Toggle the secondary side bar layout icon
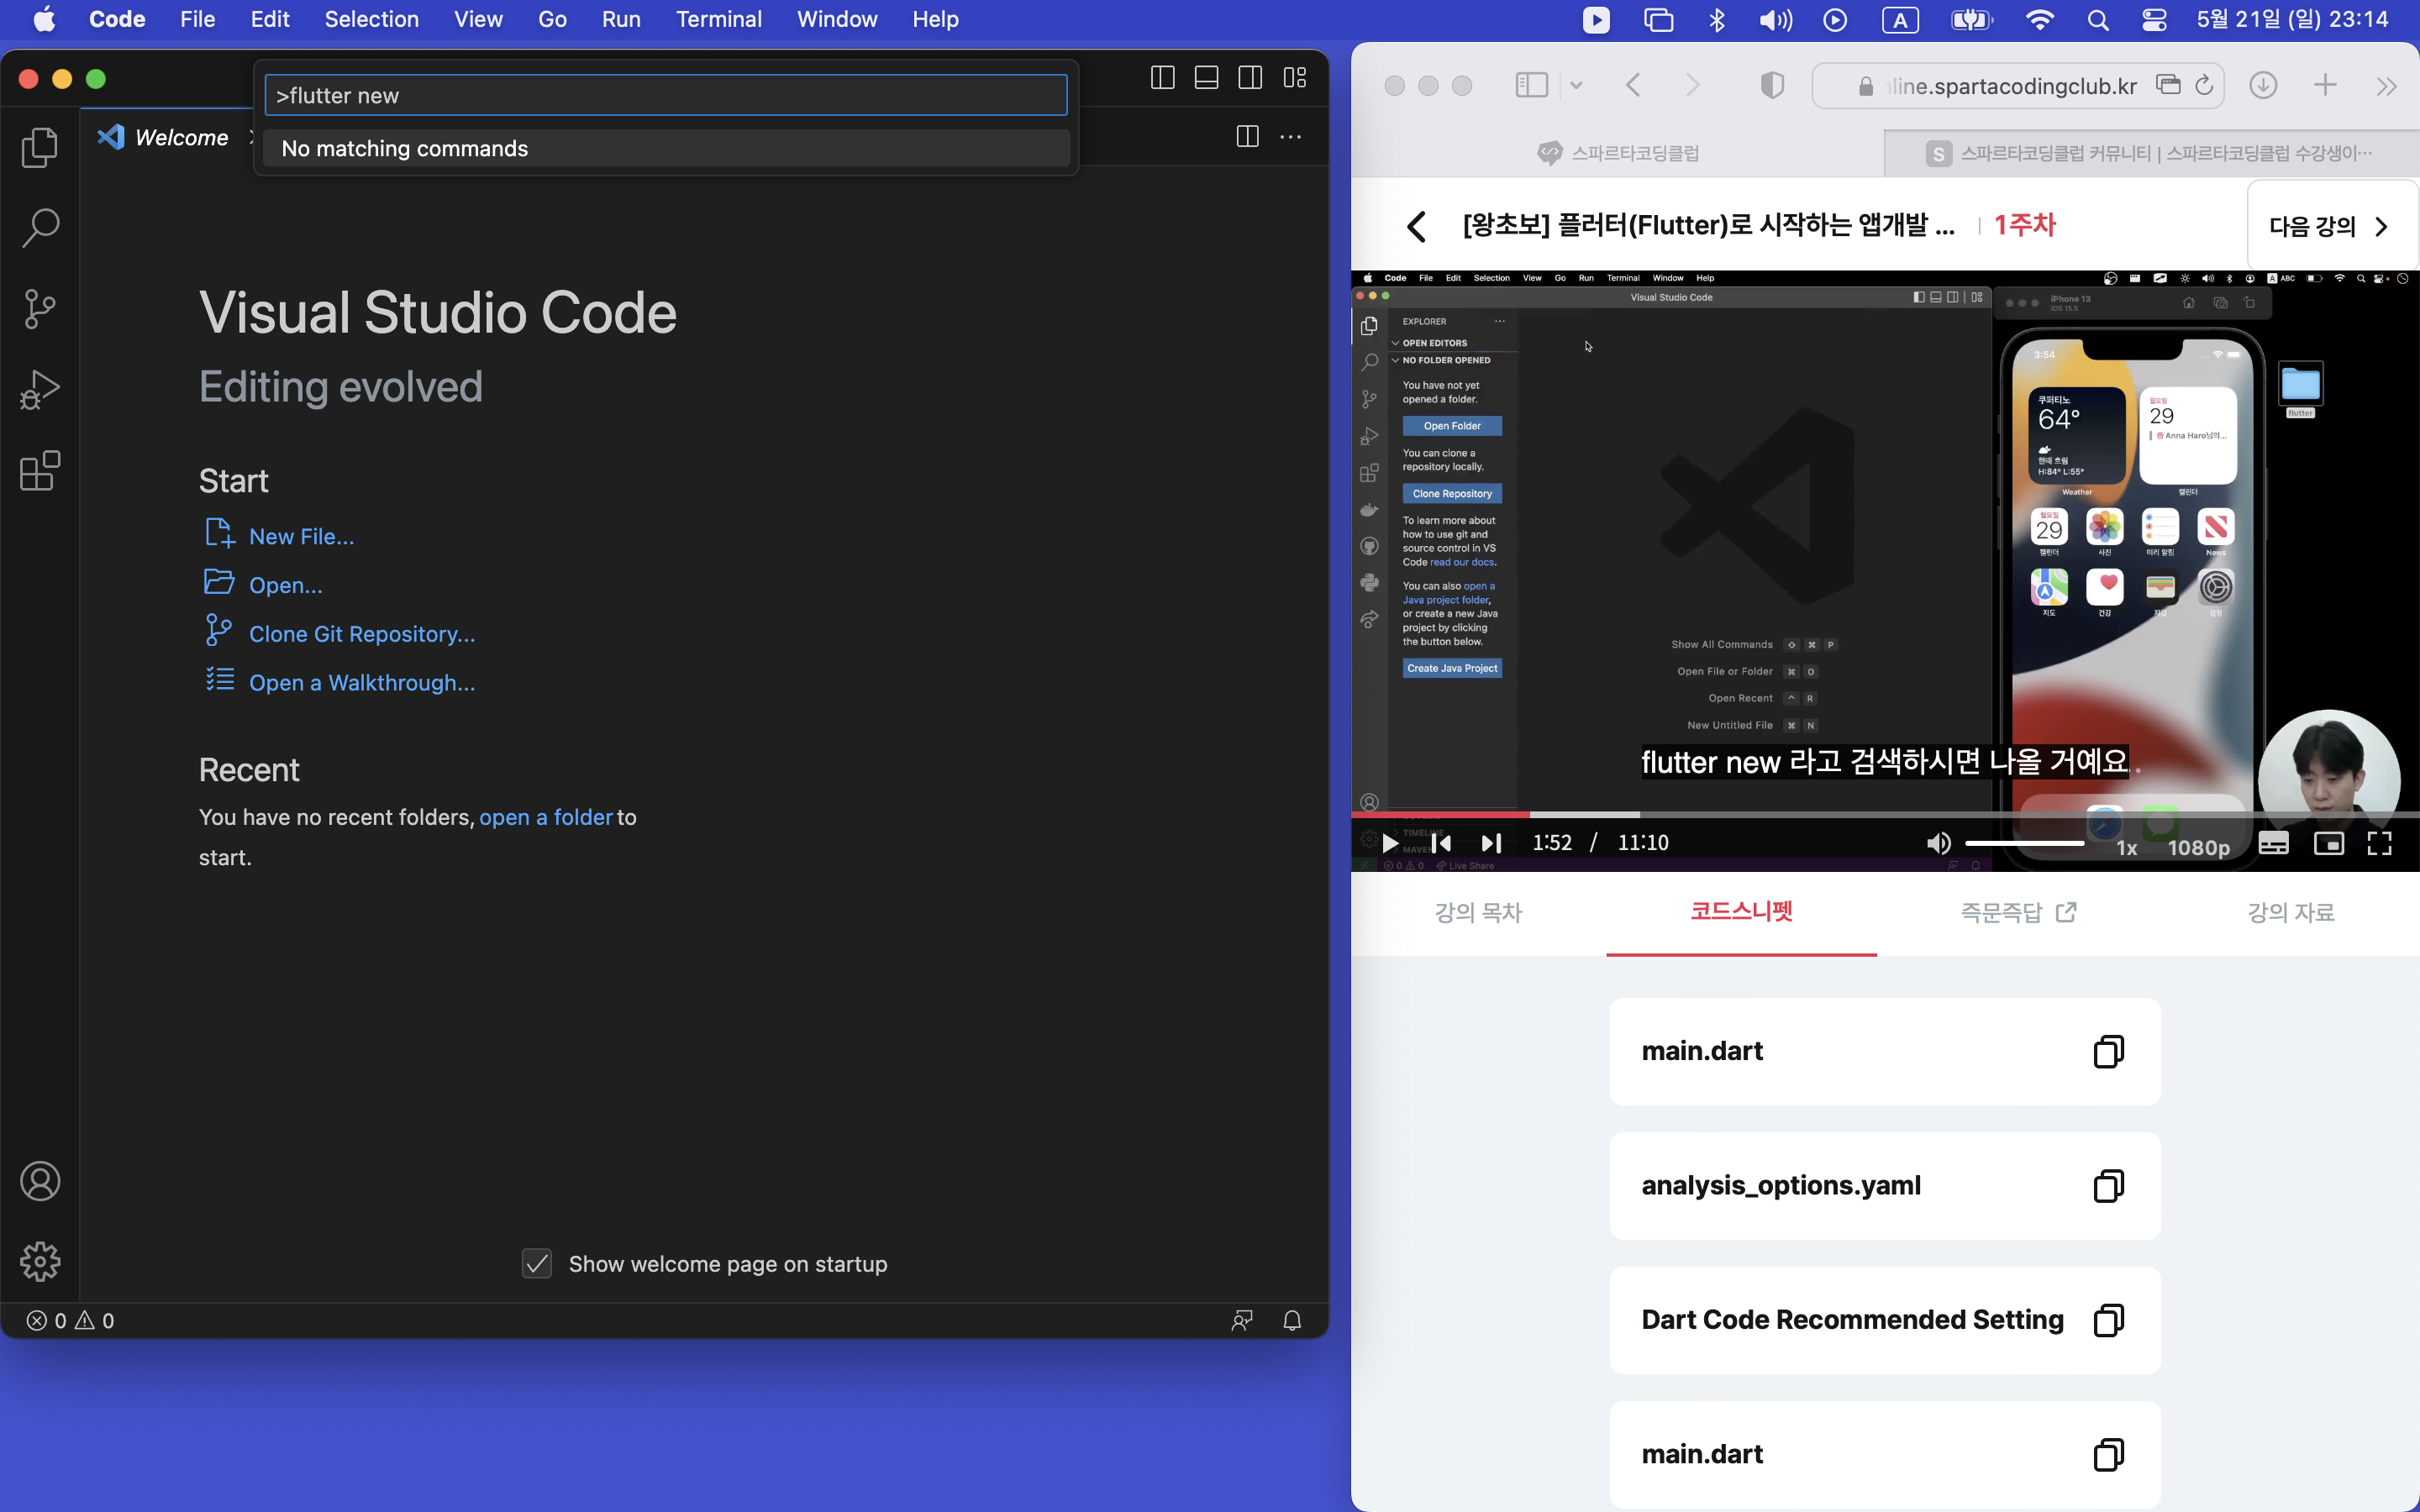This screenshot has height=1512, width=2420. pyautogui.click(x=1250, y=78)
